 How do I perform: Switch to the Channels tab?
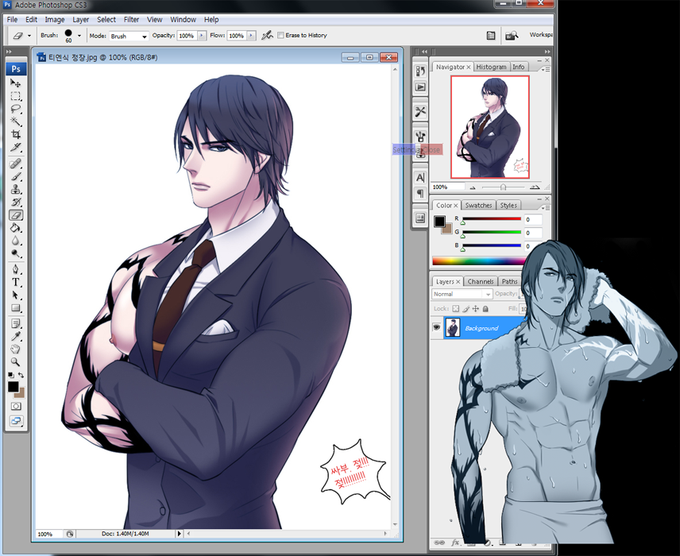pyautogui.click(x=481, y=281)
